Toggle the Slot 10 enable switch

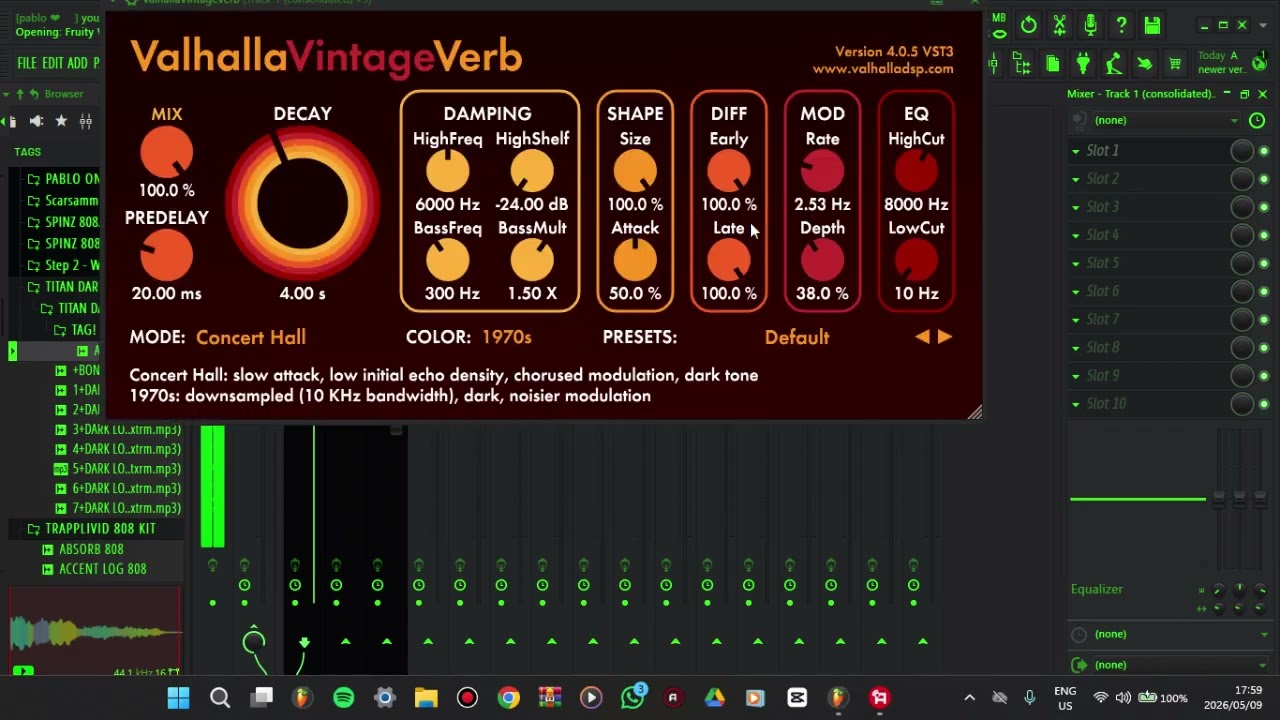click(1264, 404)
